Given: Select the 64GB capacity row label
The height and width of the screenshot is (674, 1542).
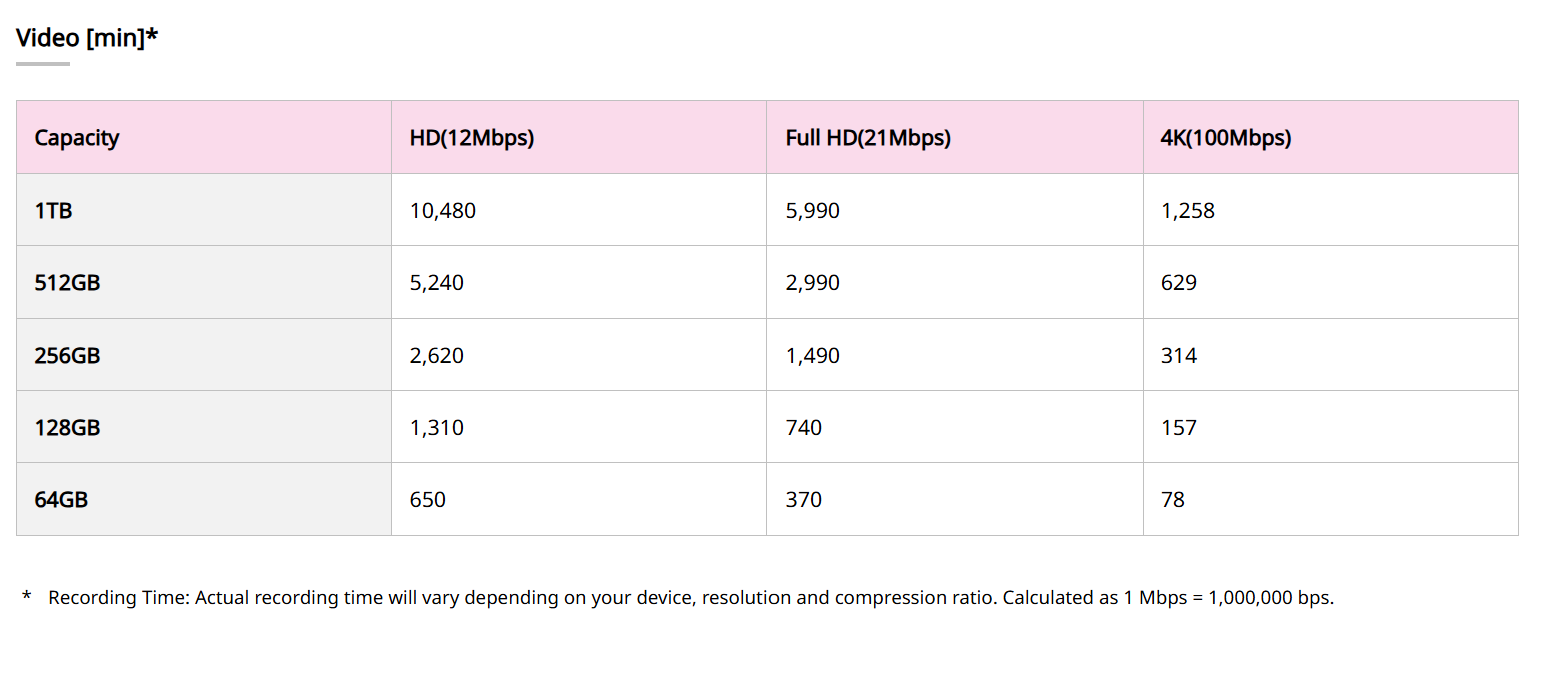Looking at the screenshot, I should pyautogui.click(x=61, y=499).
